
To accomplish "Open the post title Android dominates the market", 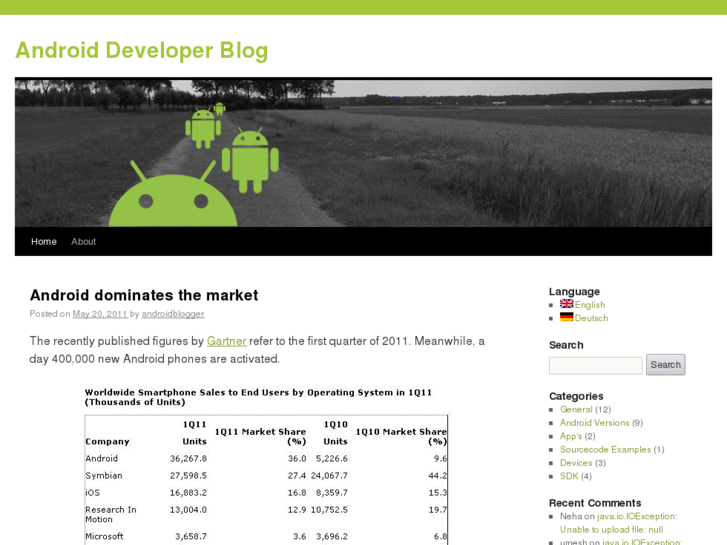I will [144, 295].
